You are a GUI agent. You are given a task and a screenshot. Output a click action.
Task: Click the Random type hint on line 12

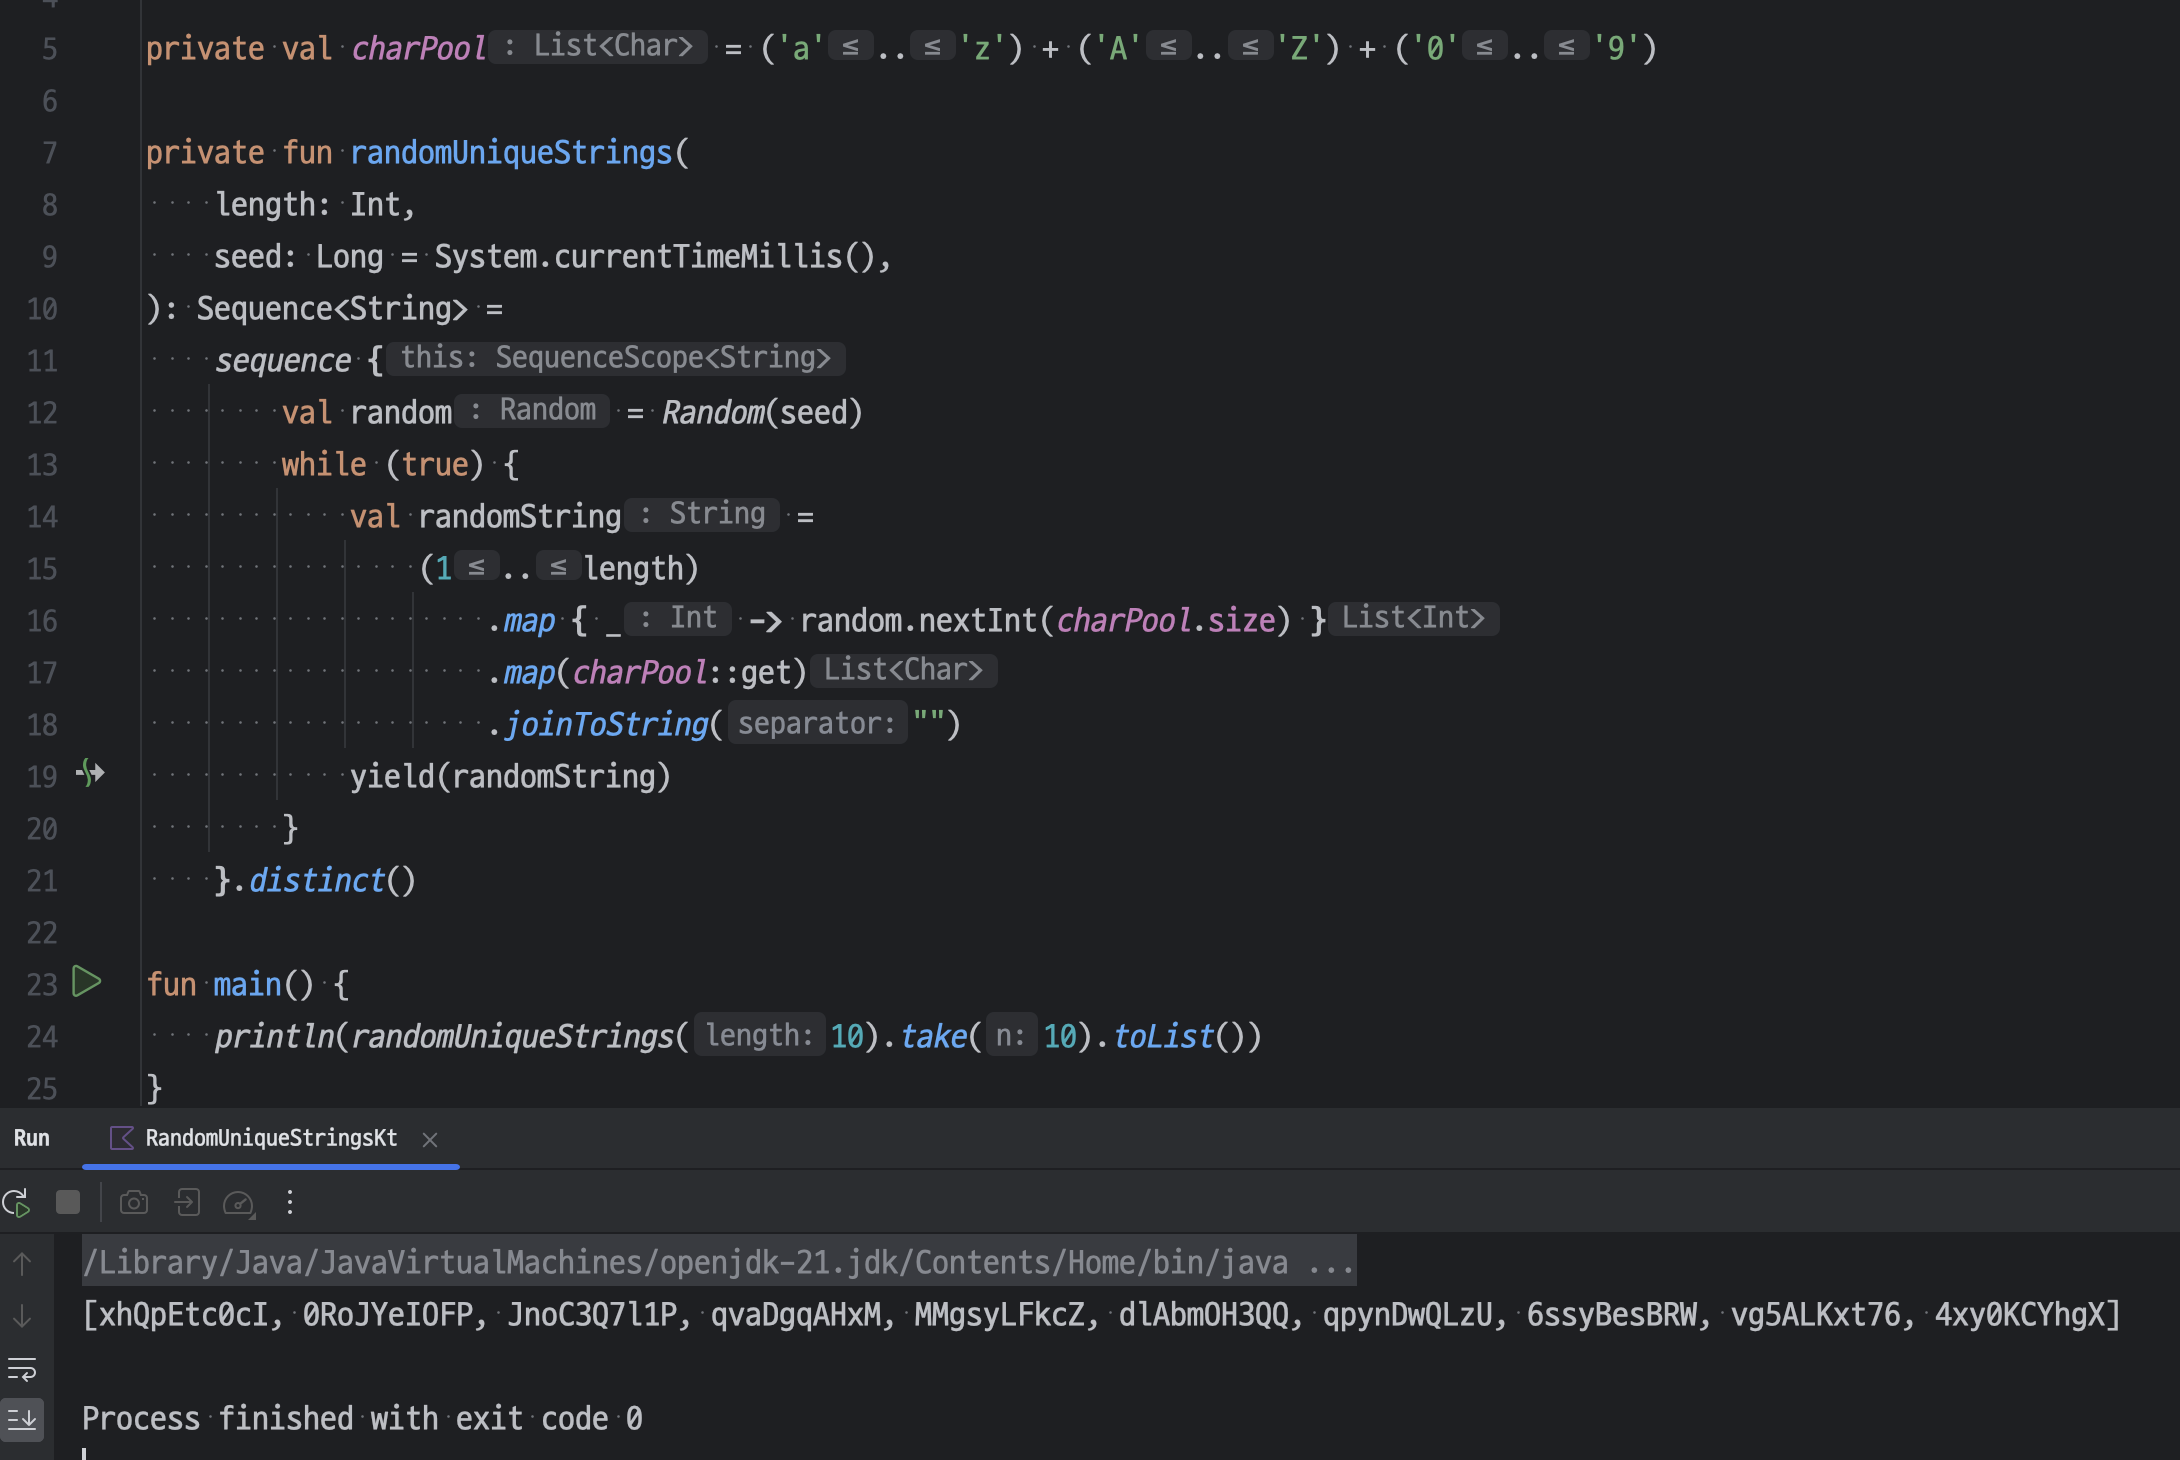533,410
